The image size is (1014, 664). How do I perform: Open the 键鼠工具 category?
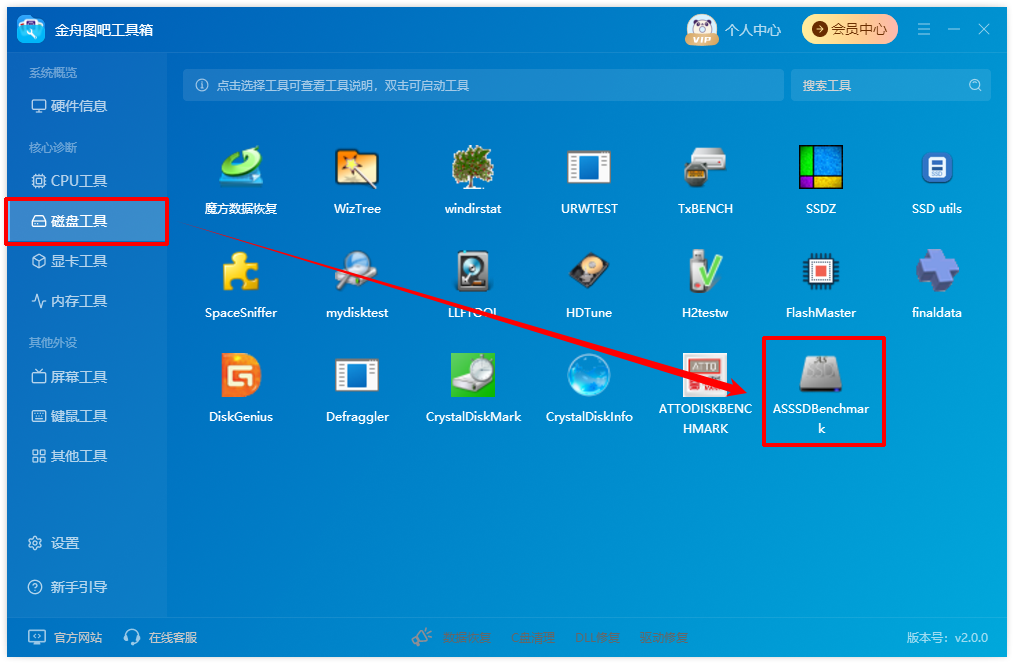pos(69,416)
